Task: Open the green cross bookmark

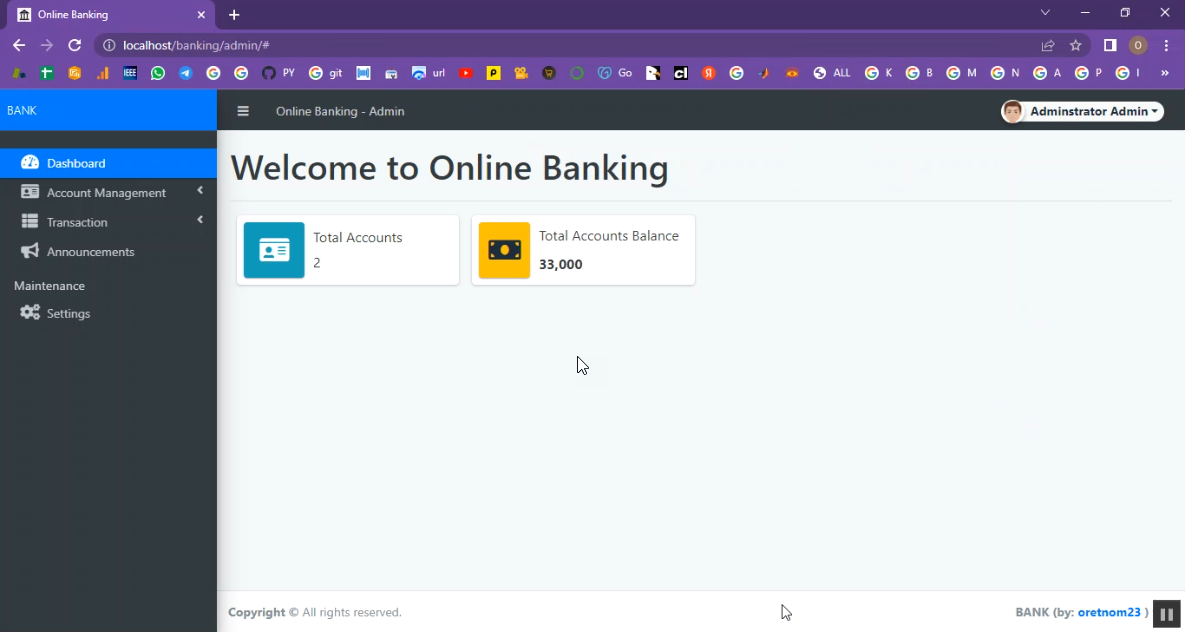Action: pyautogui.click(x=47, y=73)
